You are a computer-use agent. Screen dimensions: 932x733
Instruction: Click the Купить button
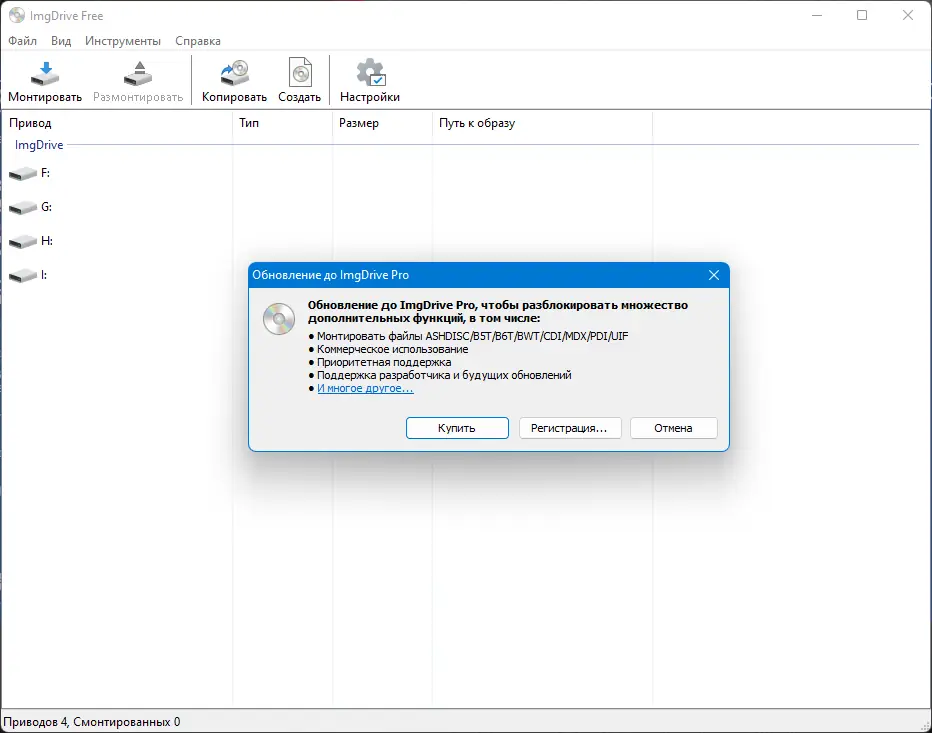tap(457, 428)
